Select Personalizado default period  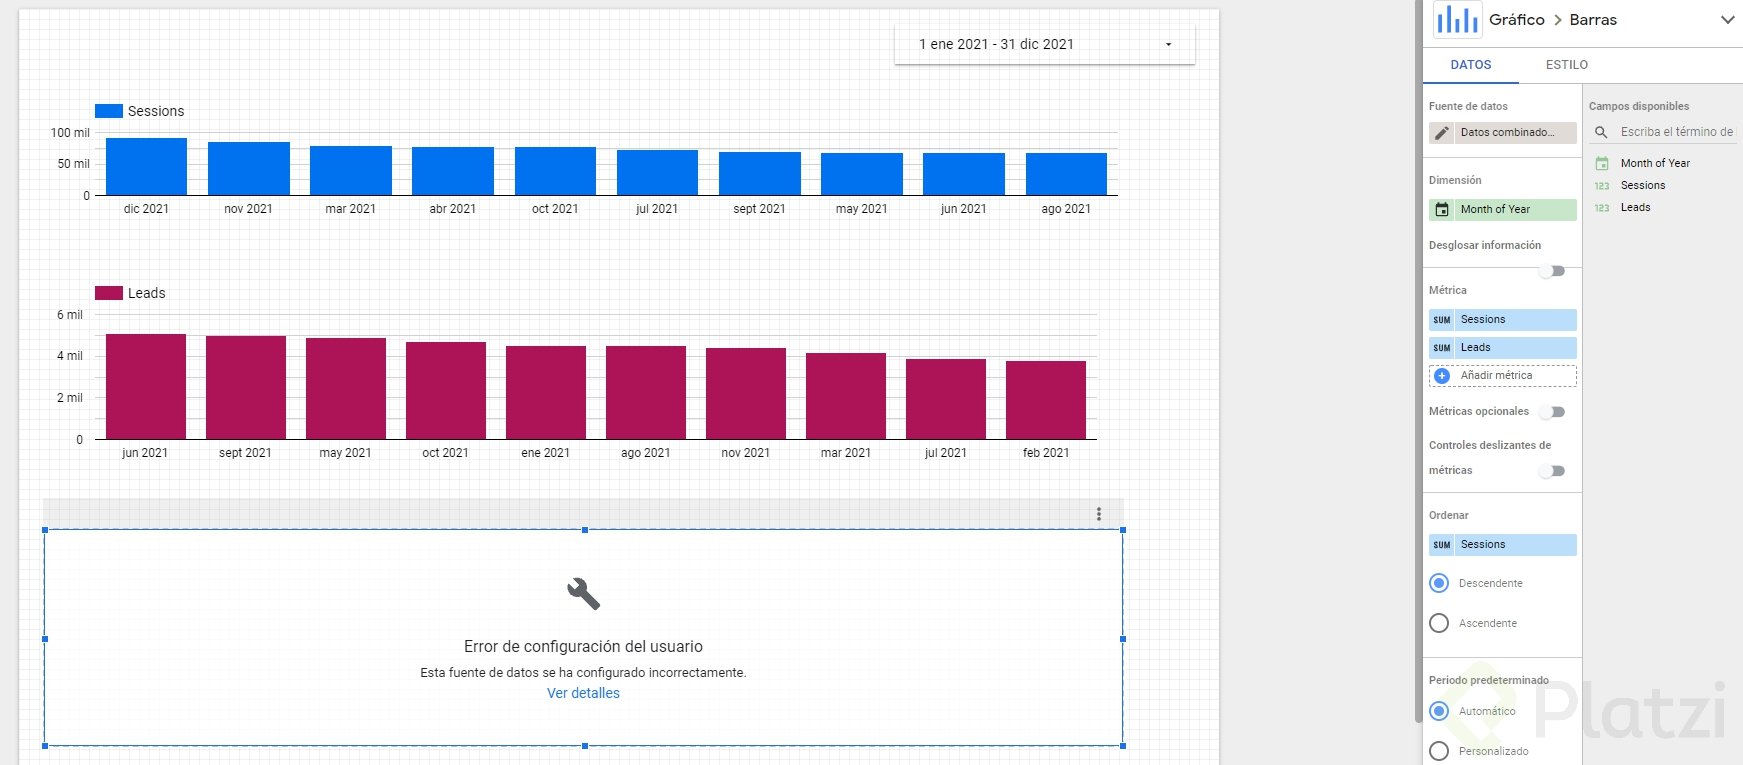(1439, 751)
